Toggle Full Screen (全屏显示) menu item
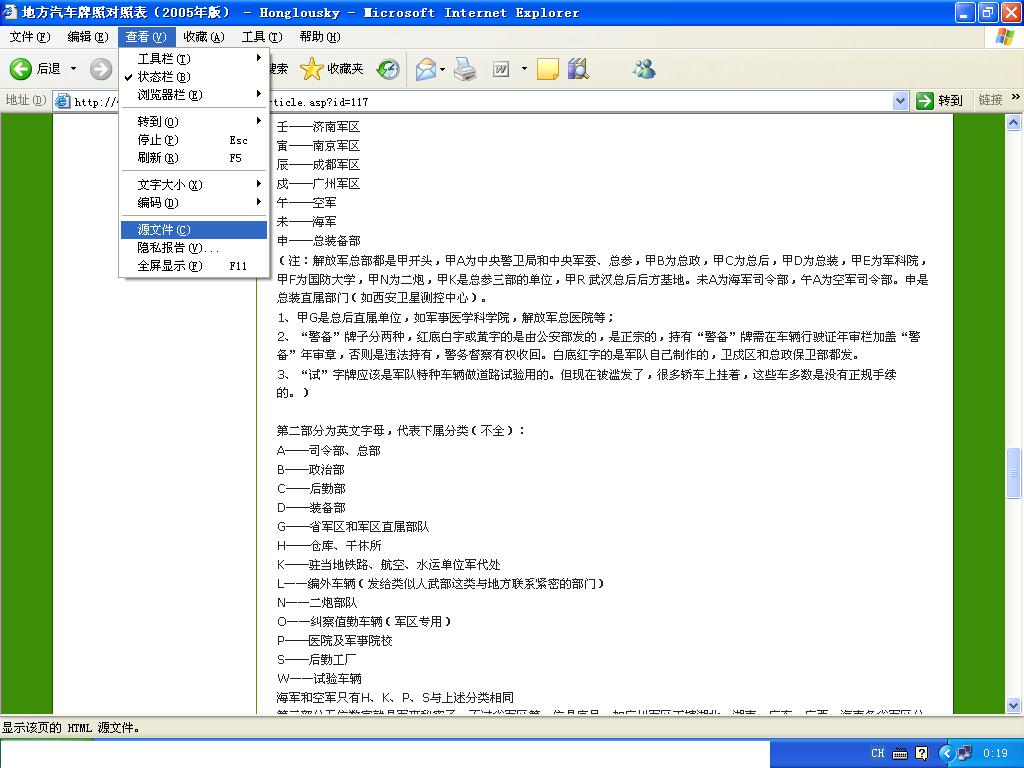The image size is (1024, 768). point(170,266)
